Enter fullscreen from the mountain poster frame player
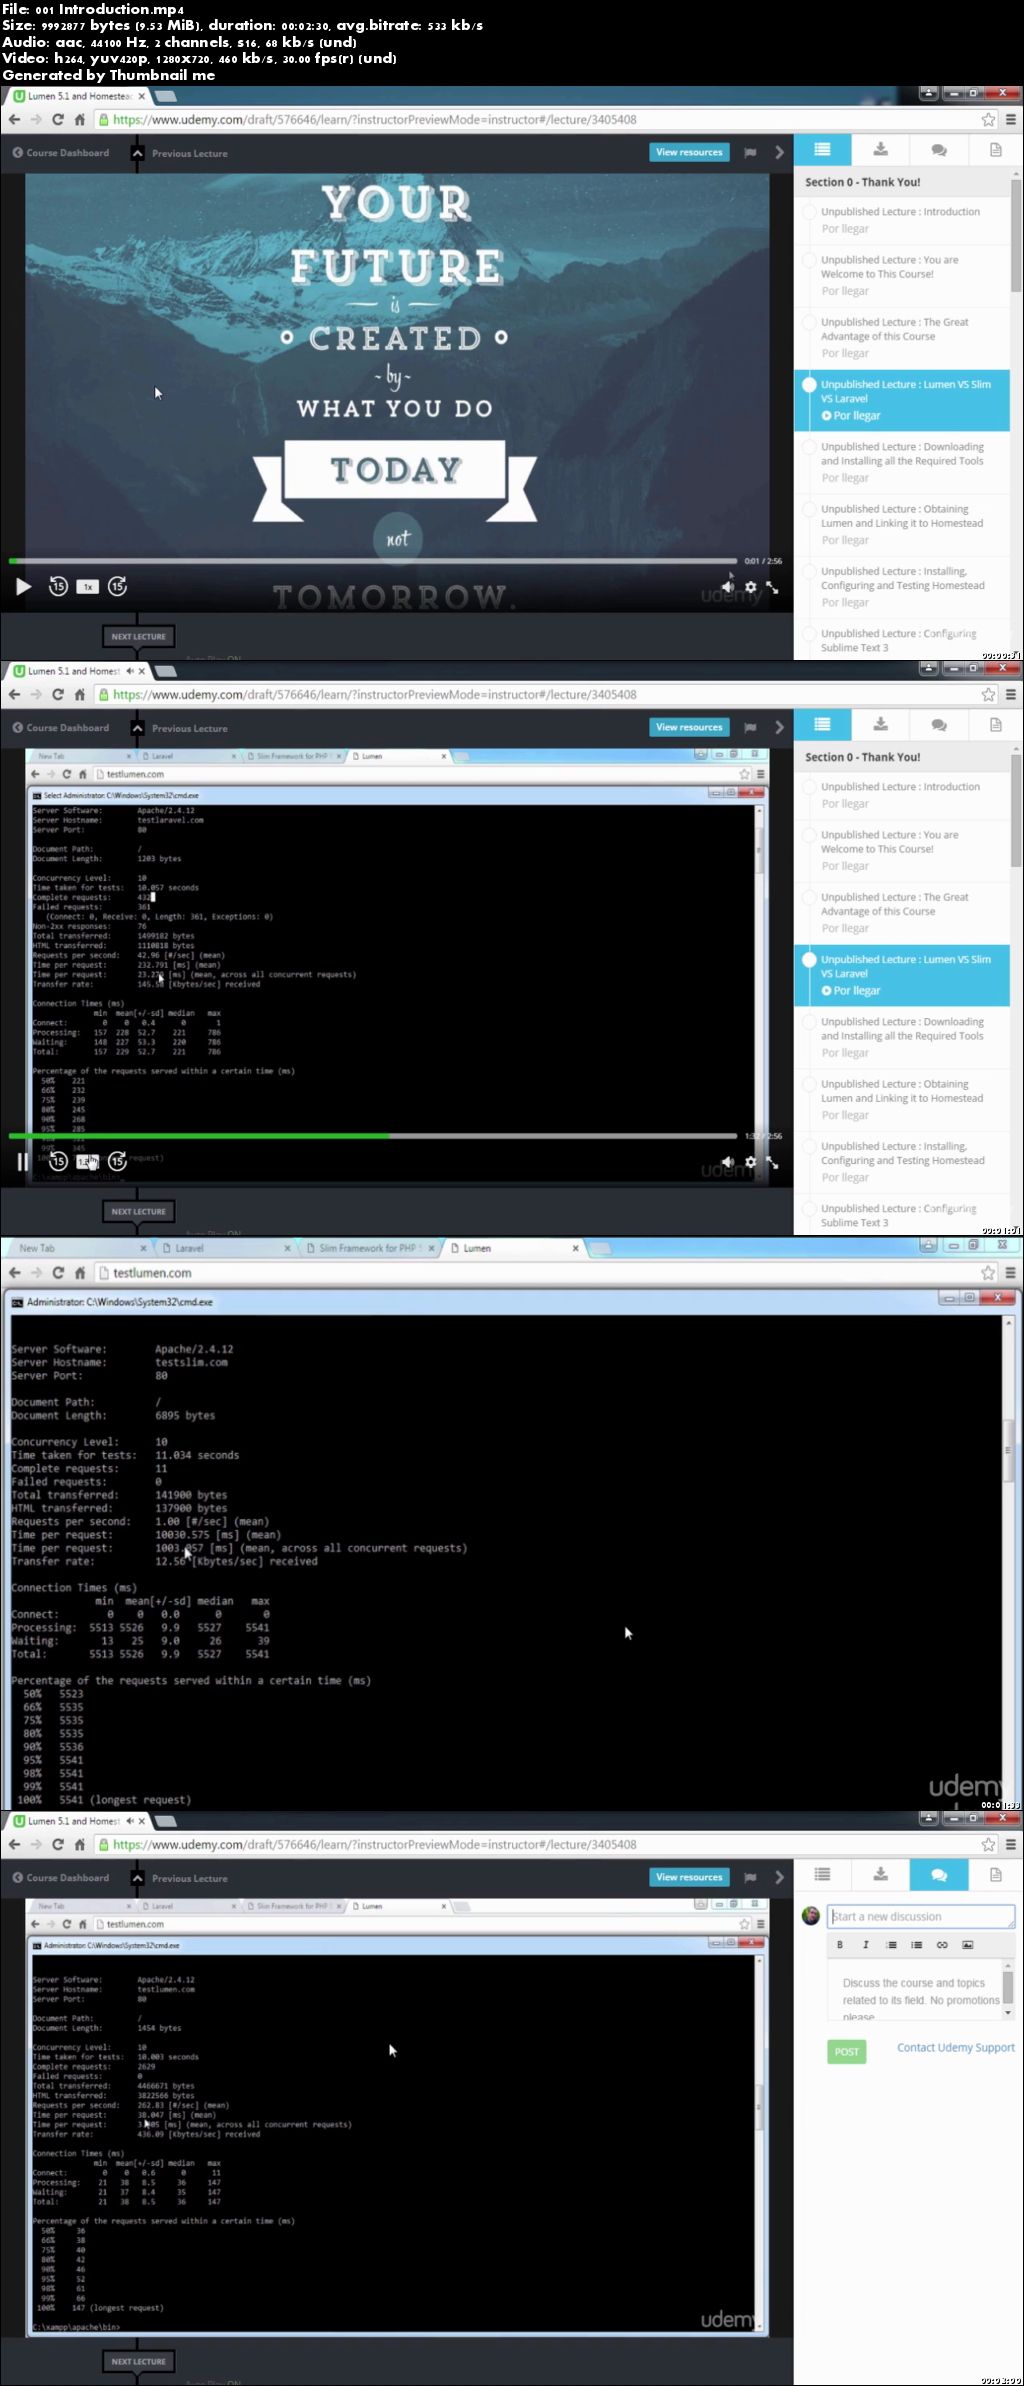1024x2386 pixels. pyautogui.click(x=772, y=587)
